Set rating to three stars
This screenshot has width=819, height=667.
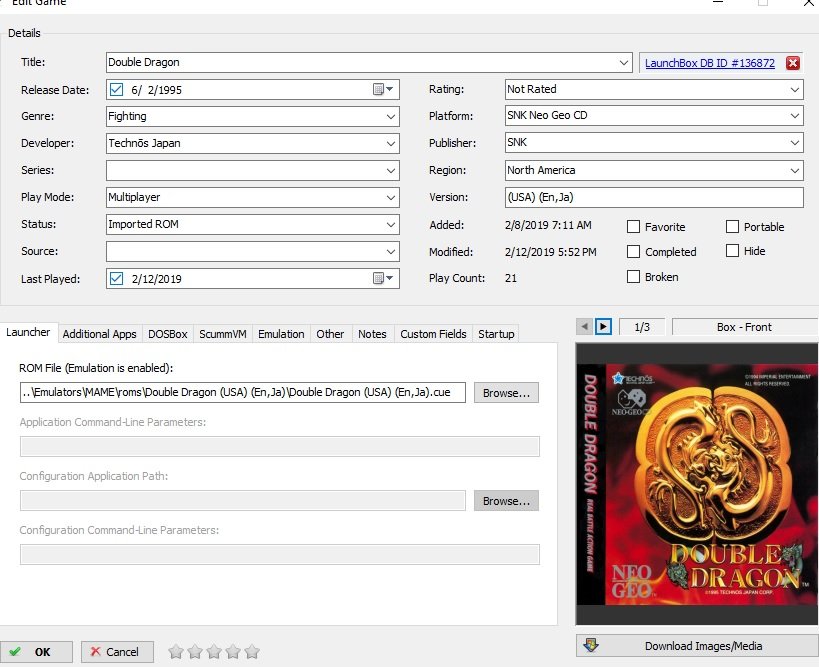click(x=214, y=651)
